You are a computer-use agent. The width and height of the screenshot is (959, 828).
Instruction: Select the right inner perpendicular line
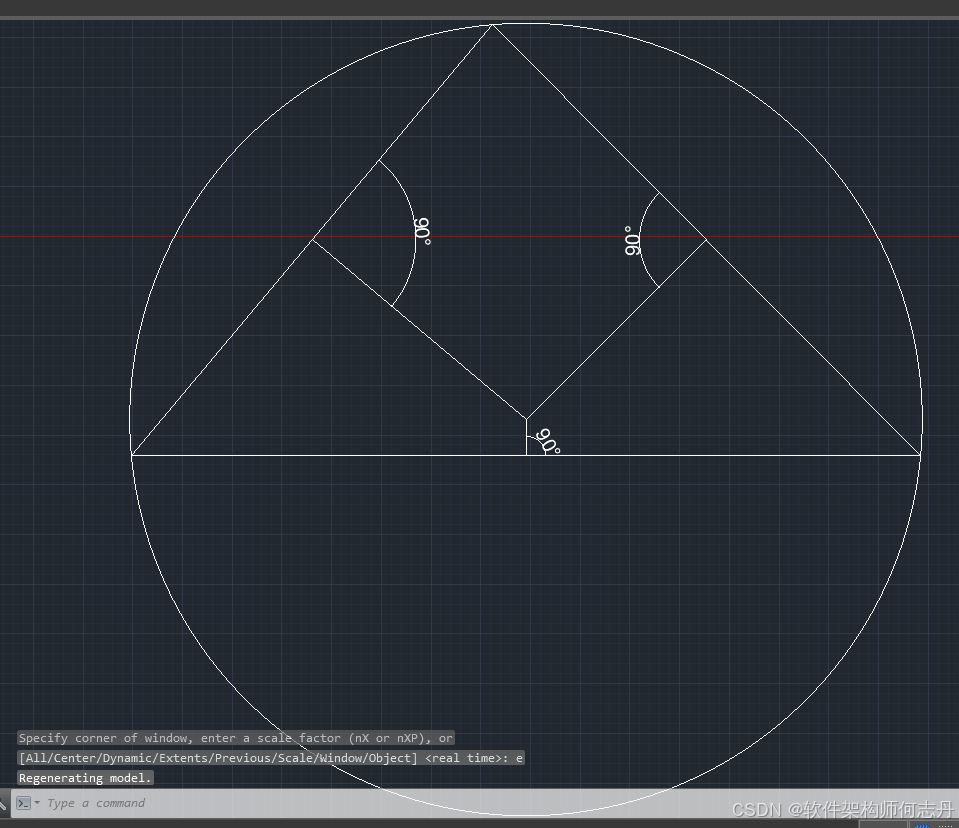pos(600,345)
